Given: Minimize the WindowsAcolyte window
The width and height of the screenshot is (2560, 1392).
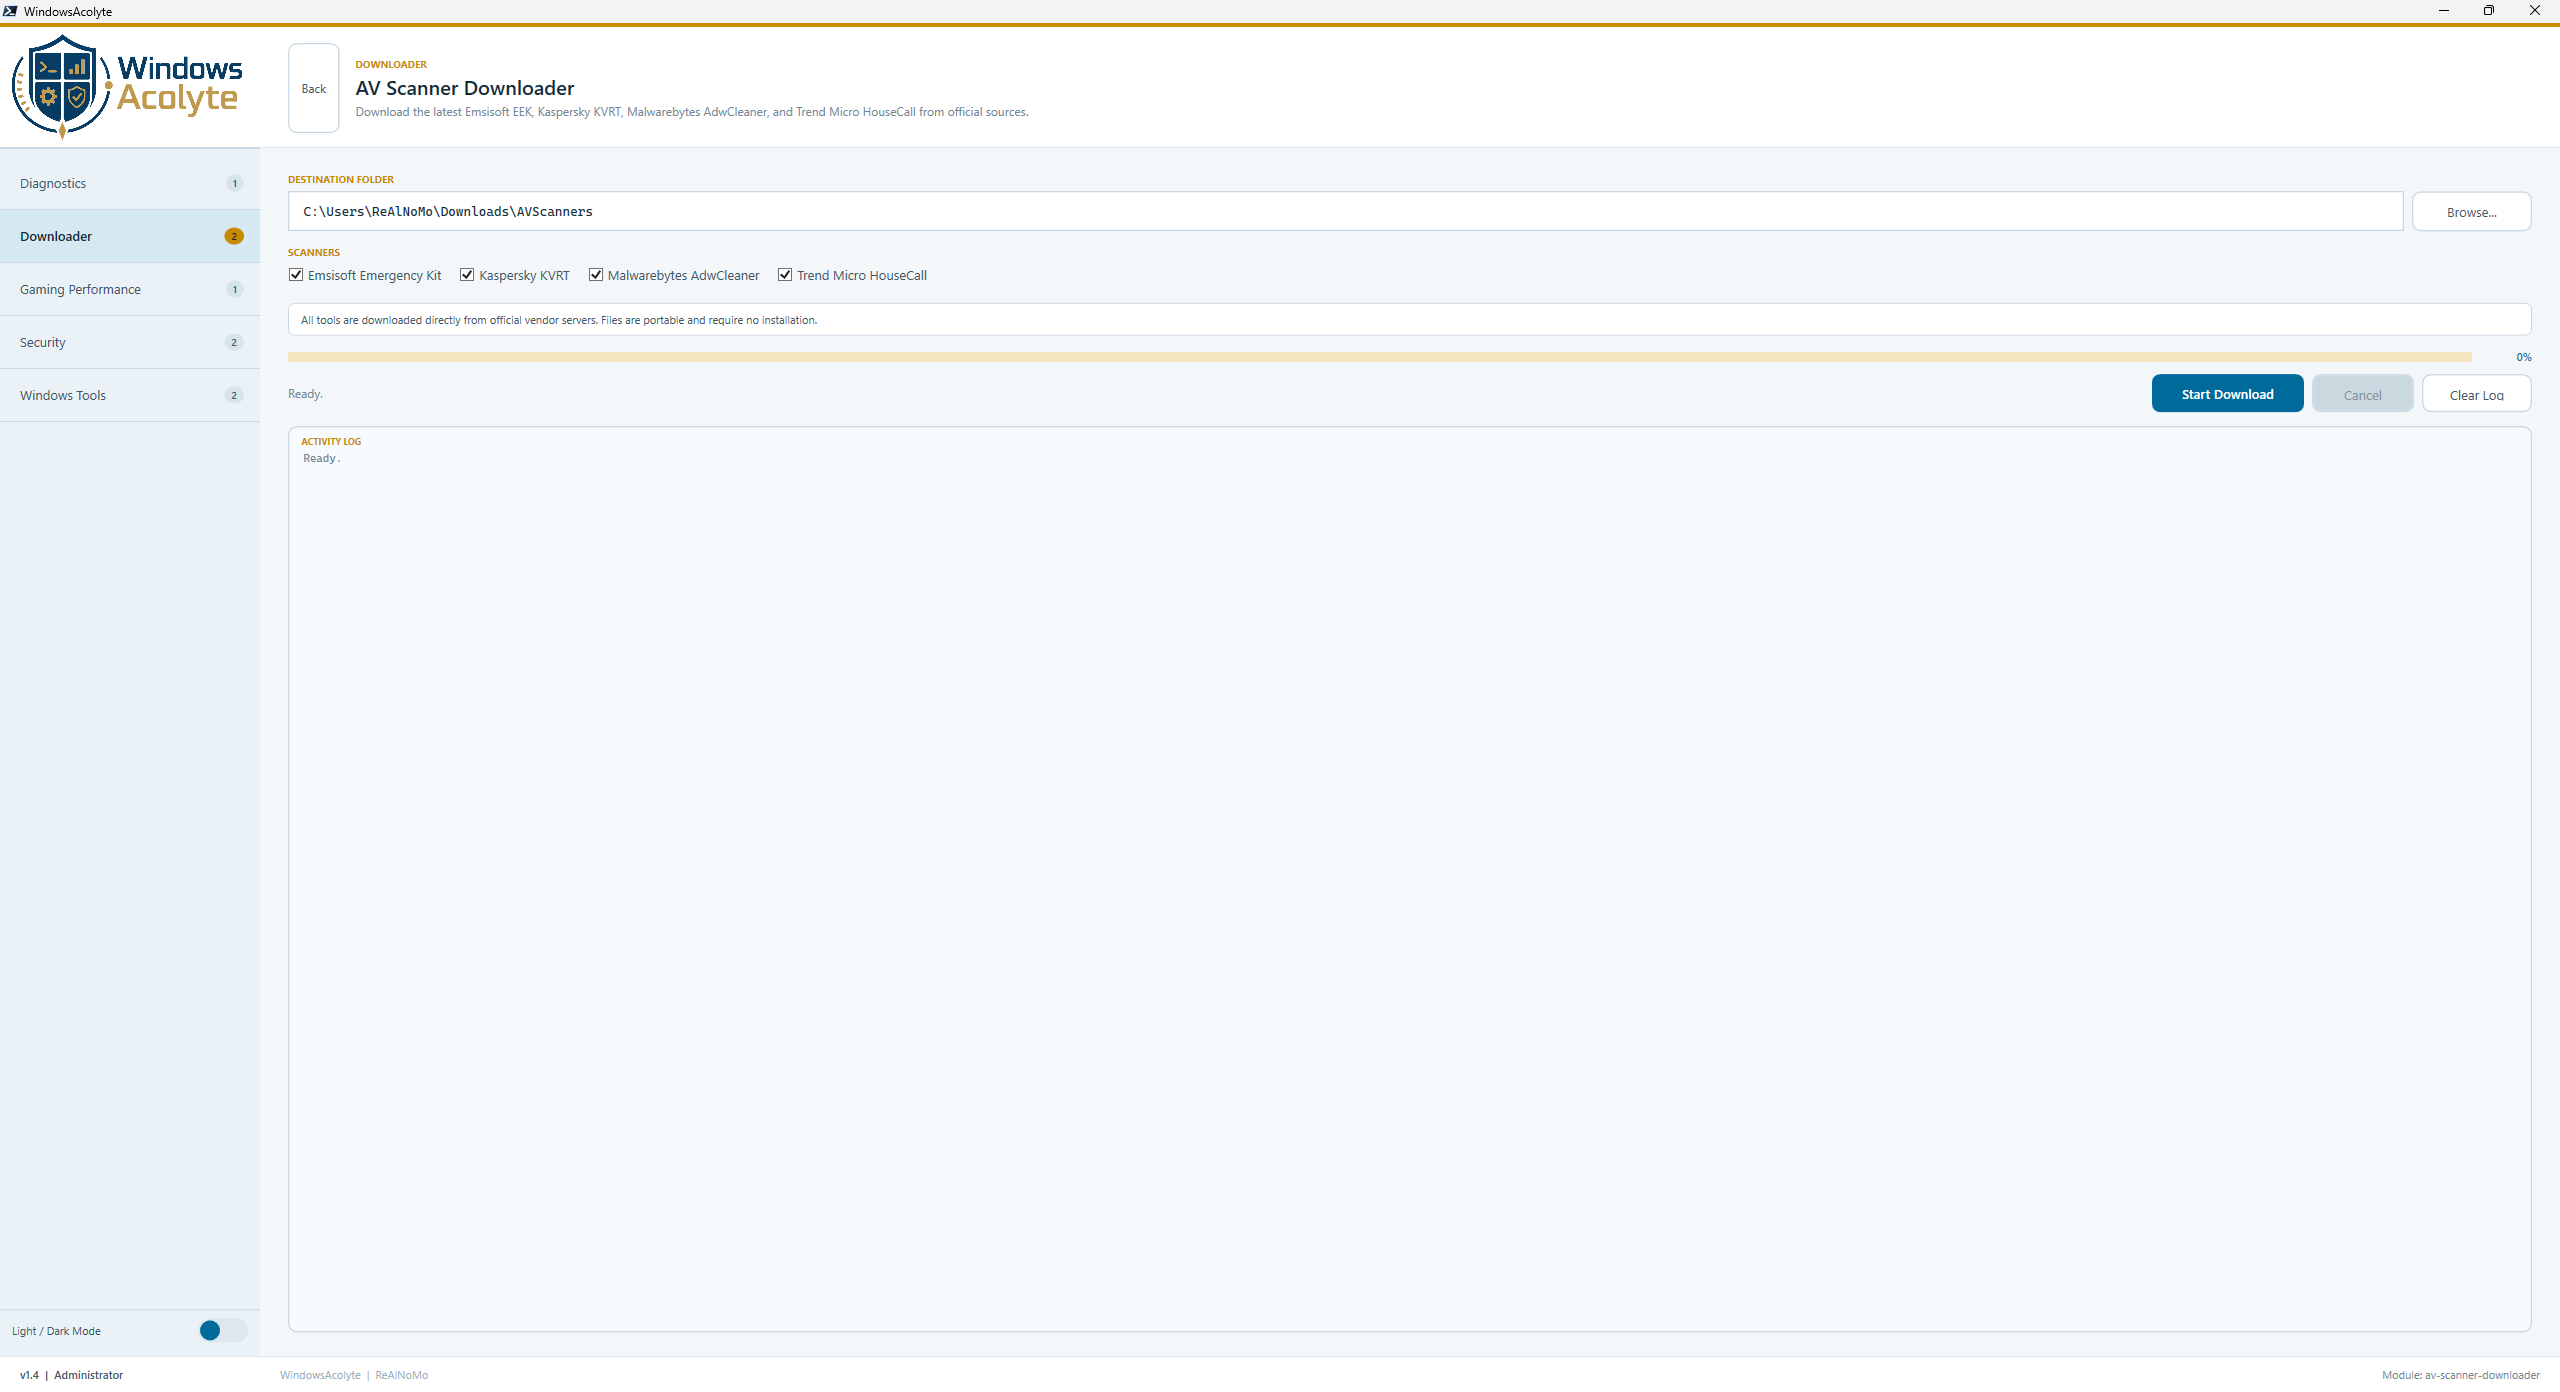Looking at the screenshot, I should point(2443,11).
